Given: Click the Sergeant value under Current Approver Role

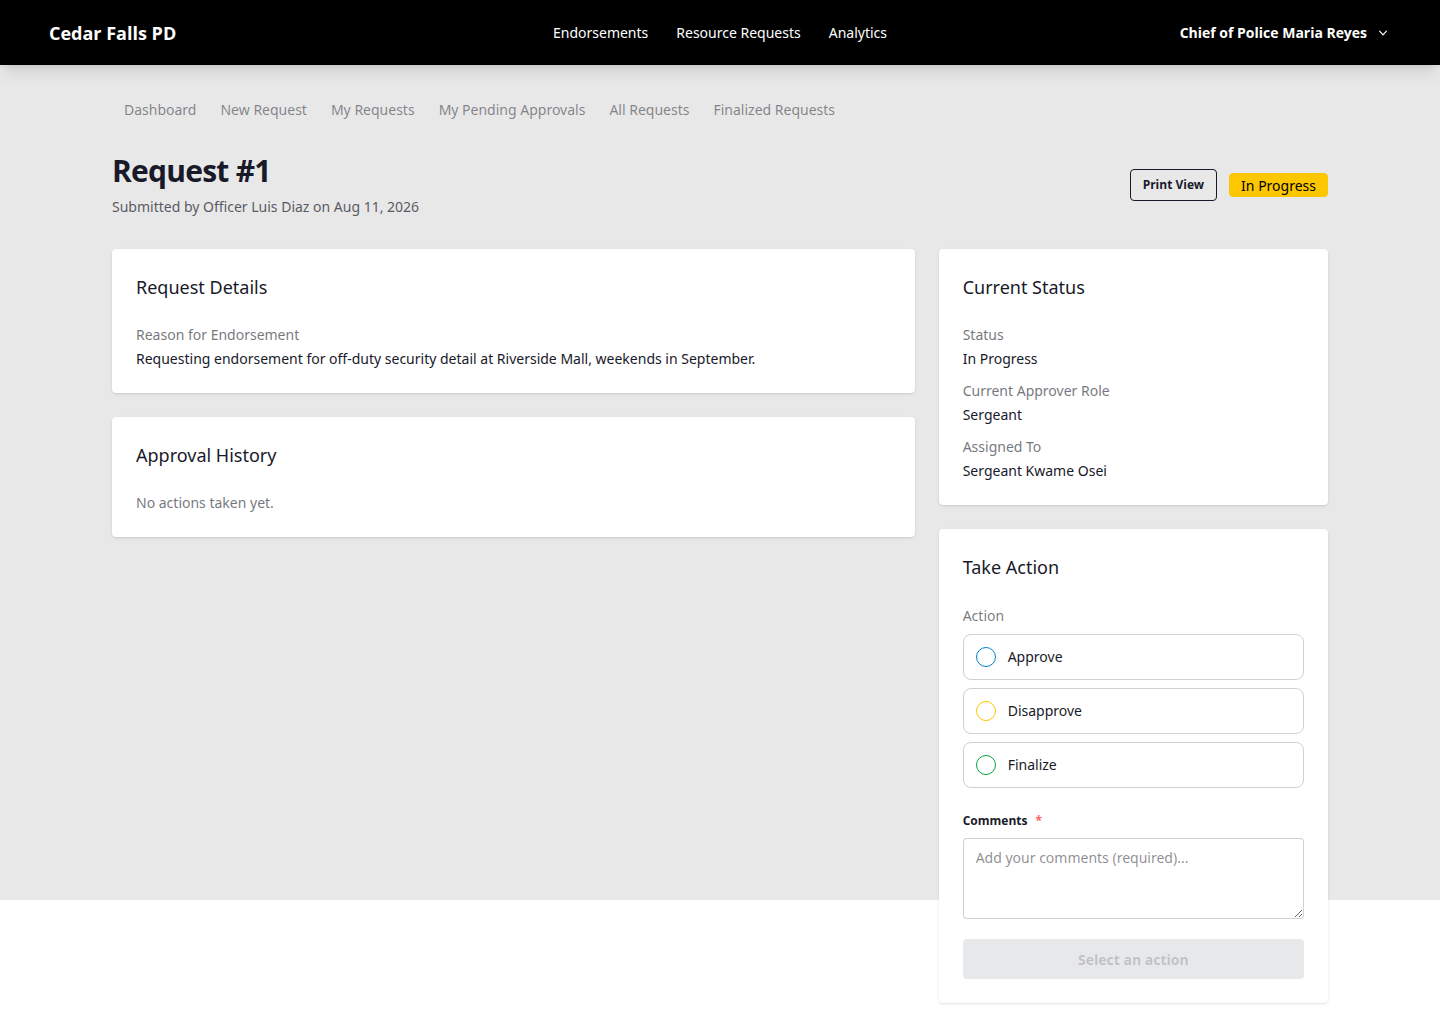Looking at the screenshot, I should coord(992,415).
